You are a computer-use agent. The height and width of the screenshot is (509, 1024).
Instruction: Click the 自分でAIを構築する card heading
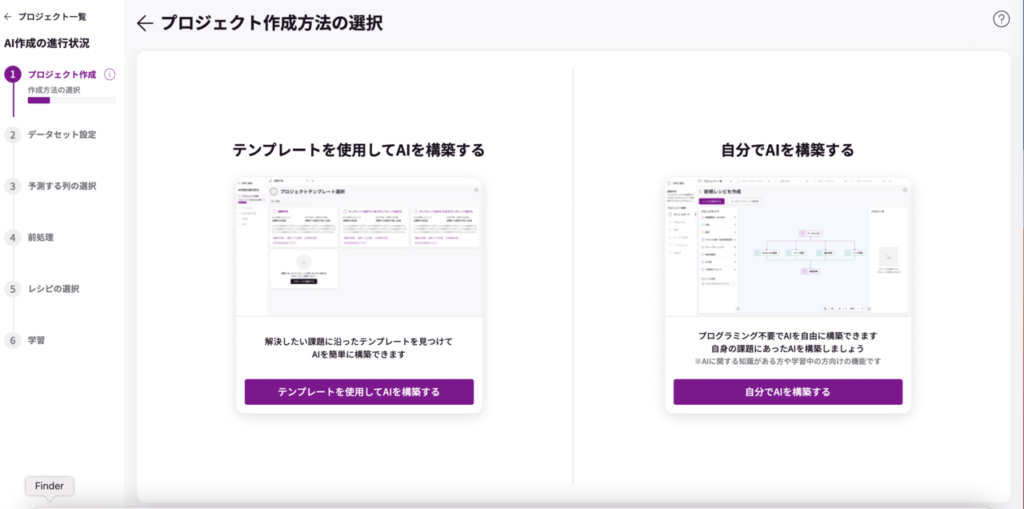pyautogui.click(x=788, y=150)
